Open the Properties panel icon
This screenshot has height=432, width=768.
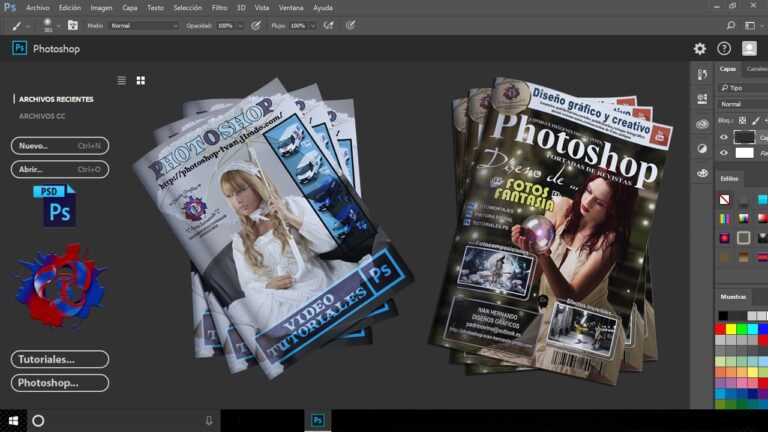click(x=702, y=99)
